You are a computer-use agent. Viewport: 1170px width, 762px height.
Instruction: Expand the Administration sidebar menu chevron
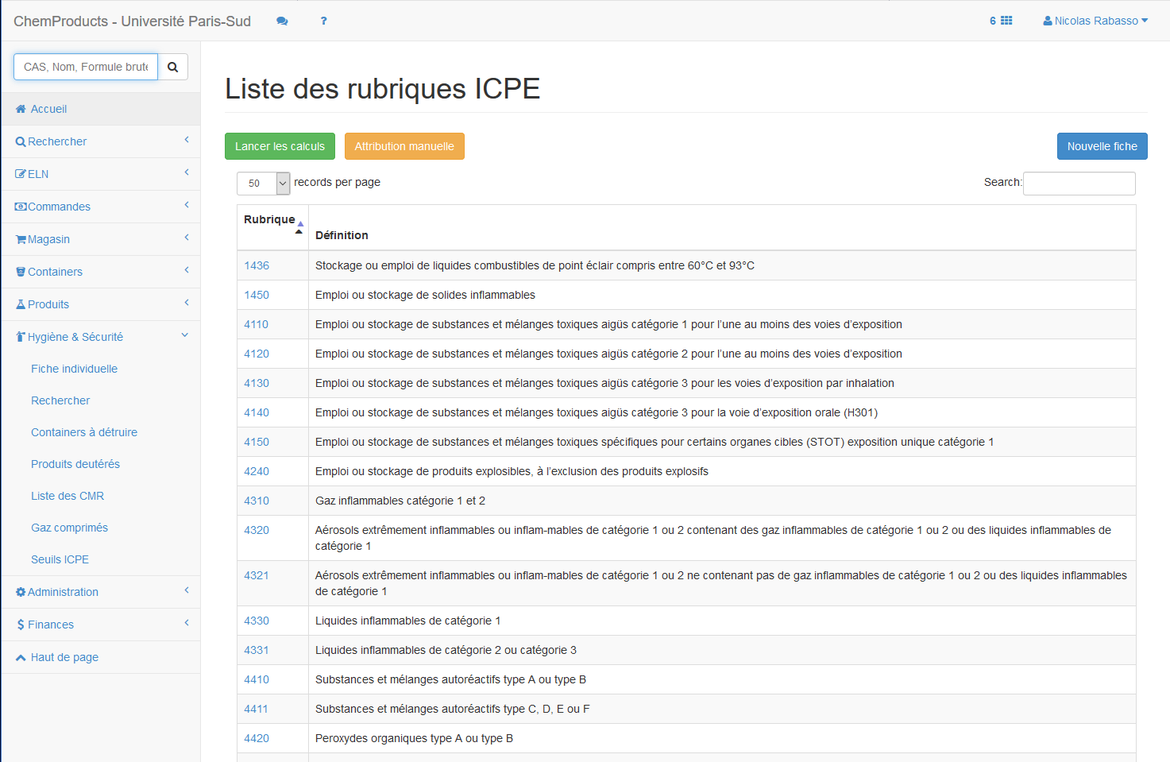(x=187, y=590)
